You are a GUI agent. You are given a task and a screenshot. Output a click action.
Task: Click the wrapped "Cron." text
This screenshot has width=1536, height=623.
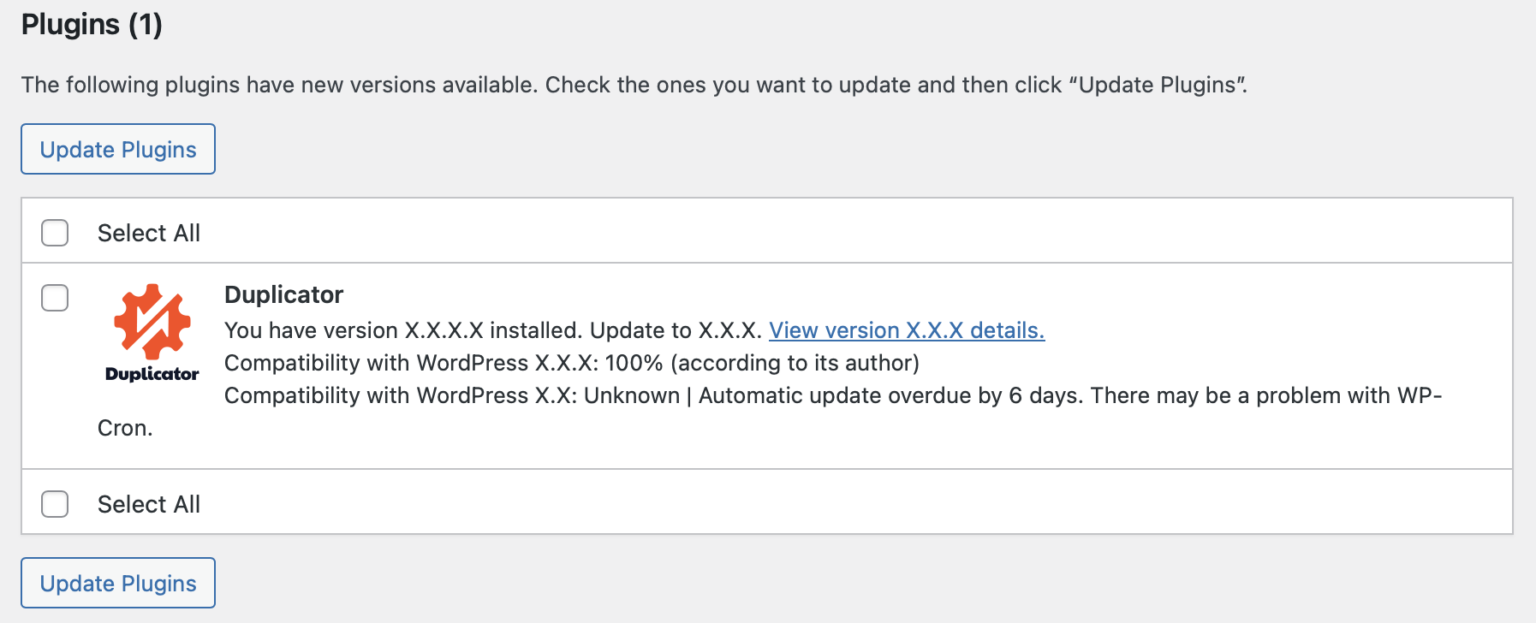click(125, 428)
